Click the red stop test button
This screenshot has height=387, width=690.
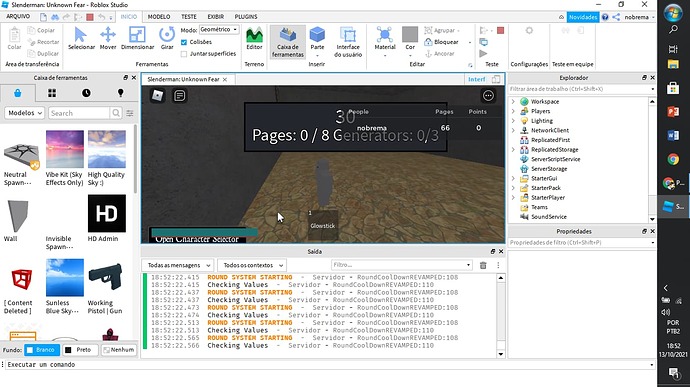click(x=500, y=30)
